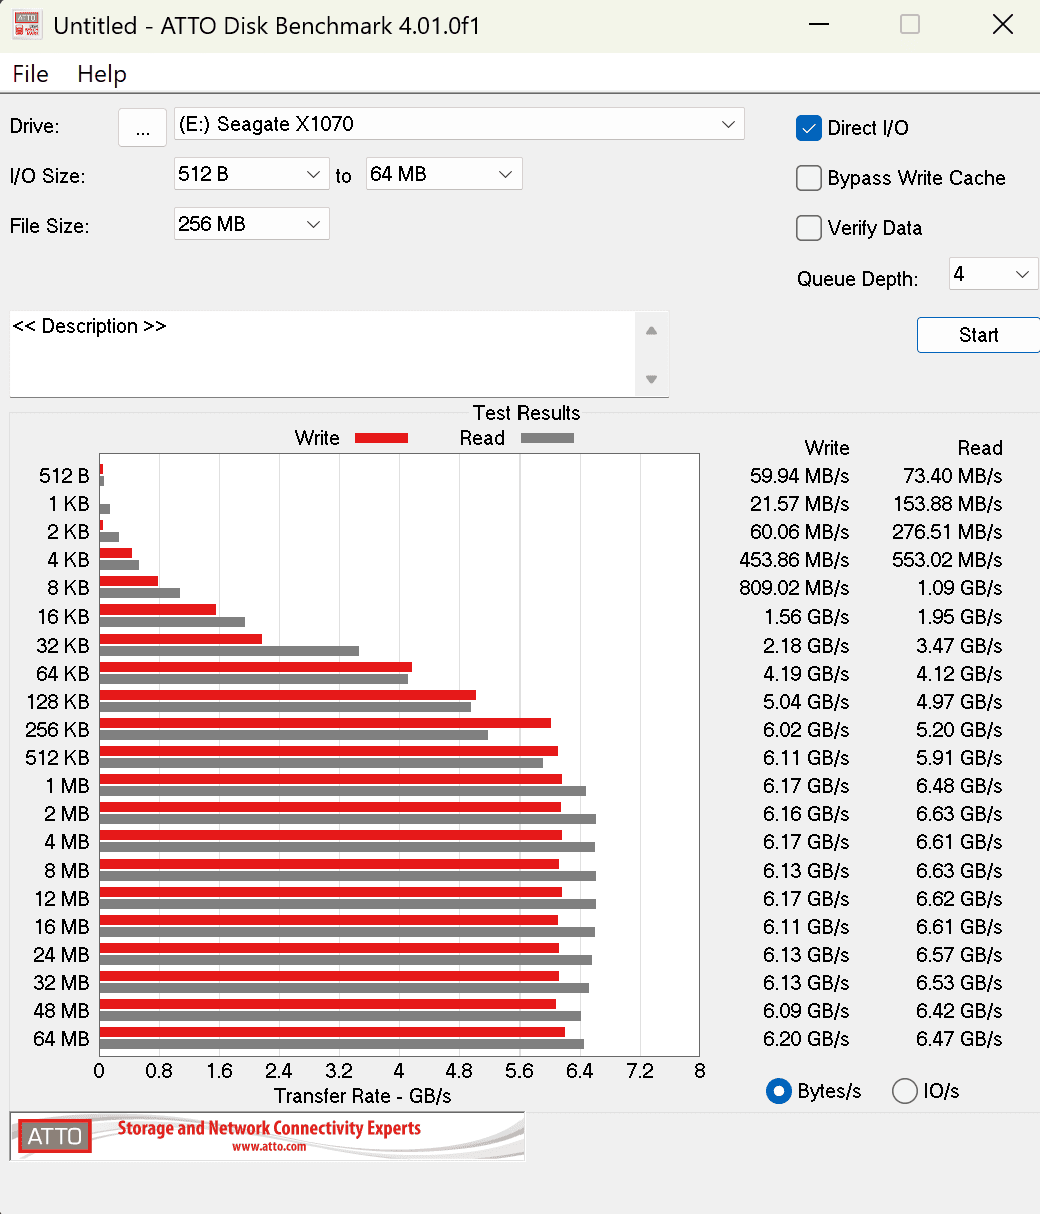Viewport: 1040px width, 1214px height.
Task: Click the 256 KB write value 6.02 GB/s
Action: click(x=806, y=730)
